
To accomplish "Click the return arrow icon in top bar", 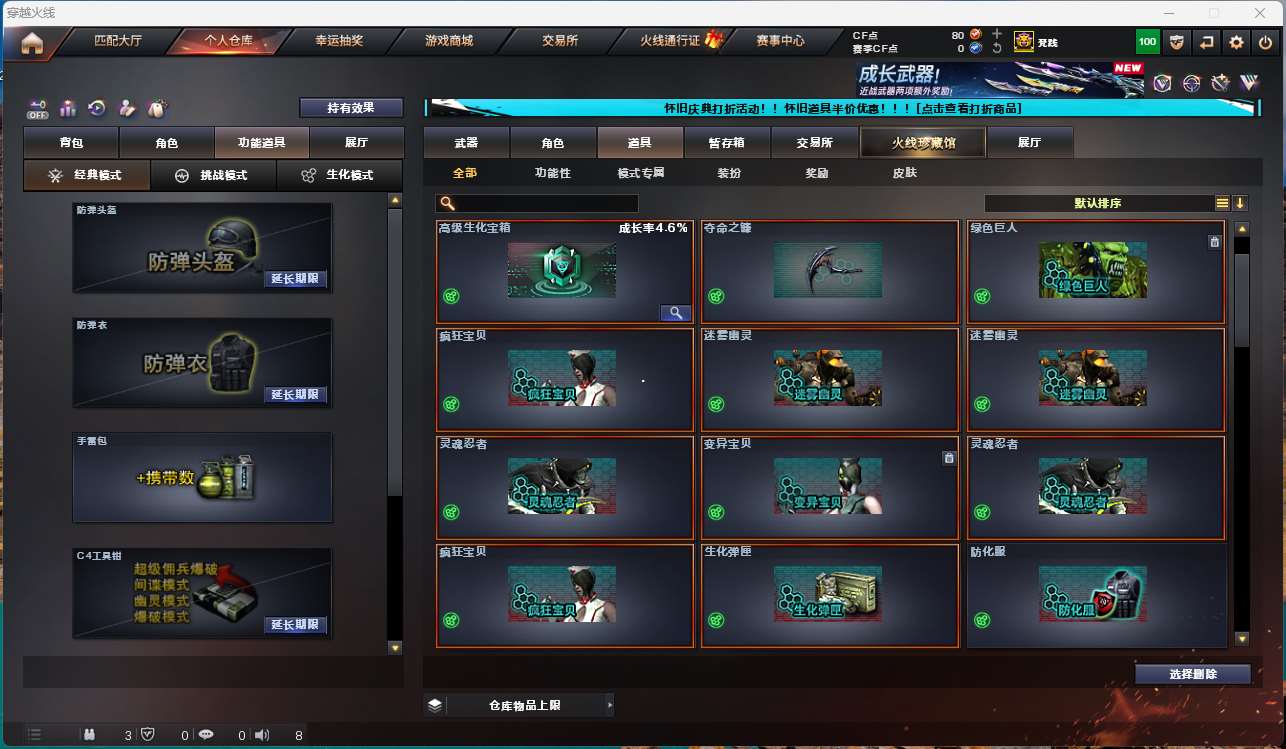I will [1207, 42].
